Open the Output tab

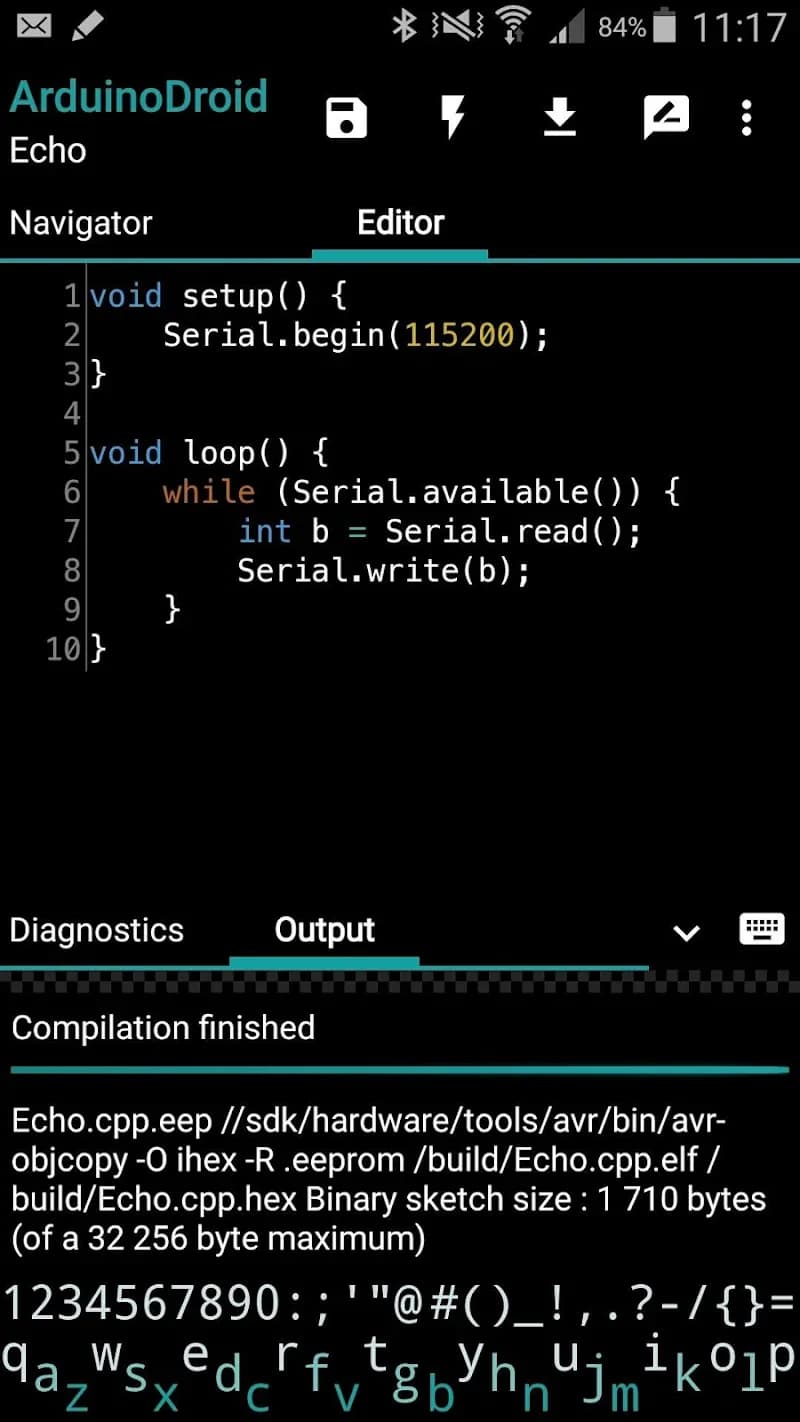(323, 930)
